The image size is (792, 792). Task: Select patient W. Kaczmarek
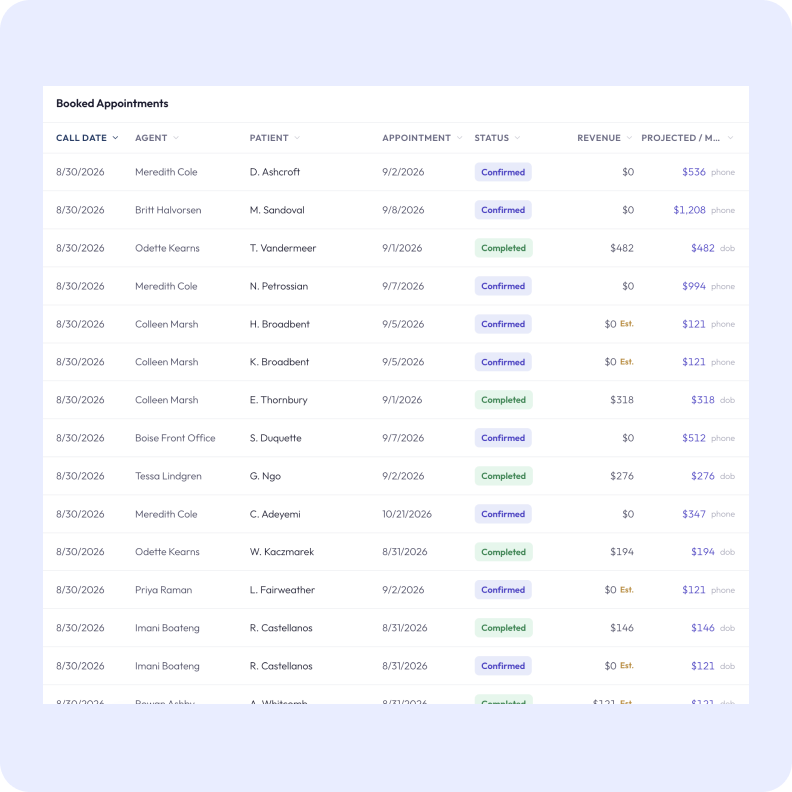(x=282, y=552)
